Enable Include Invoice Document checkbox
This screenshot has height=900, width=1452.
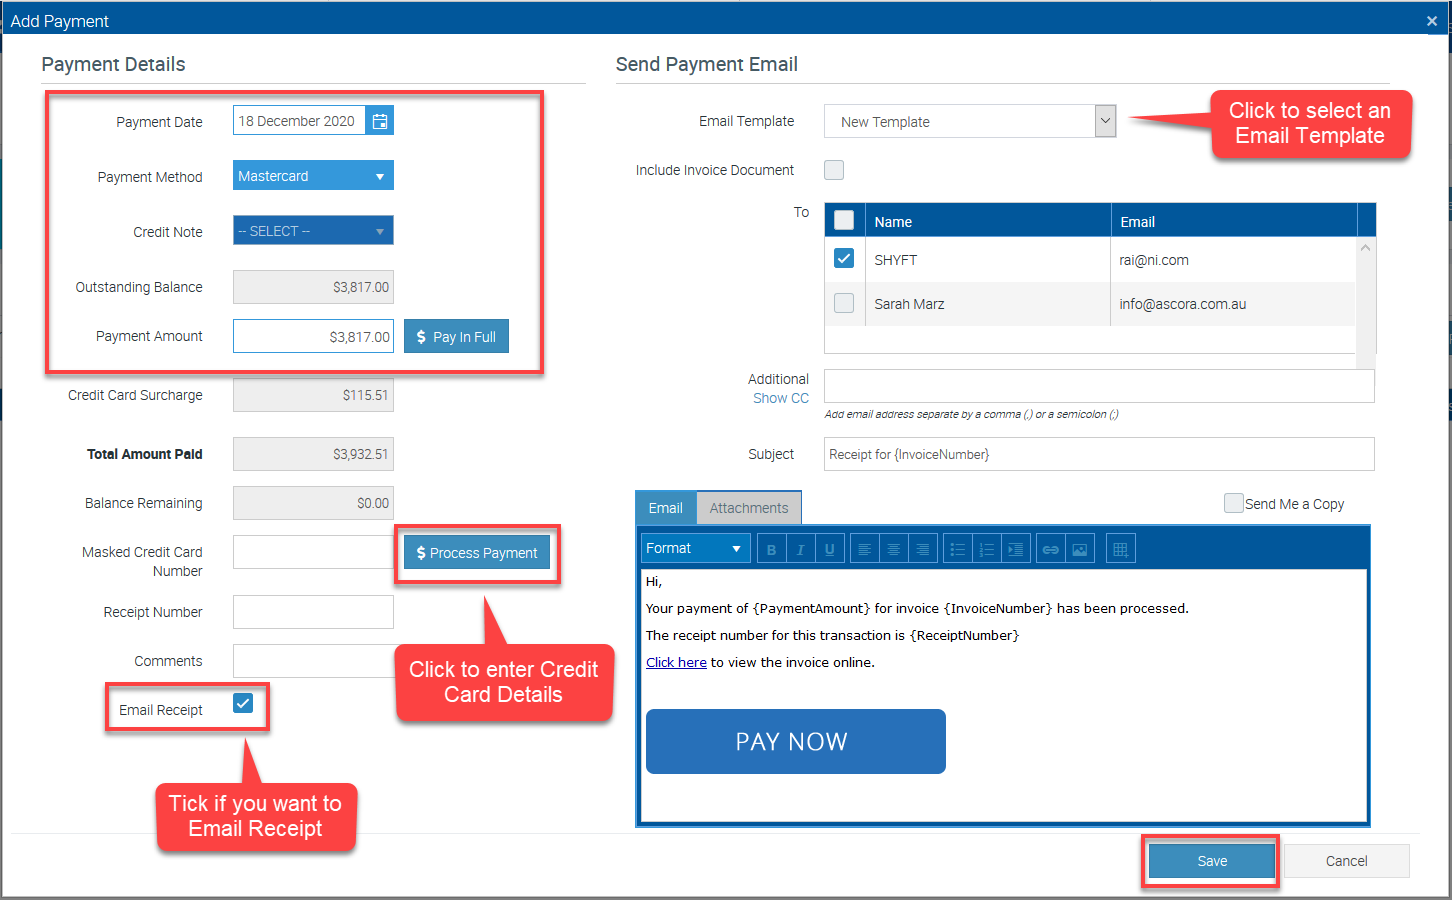tap(834, 170)
